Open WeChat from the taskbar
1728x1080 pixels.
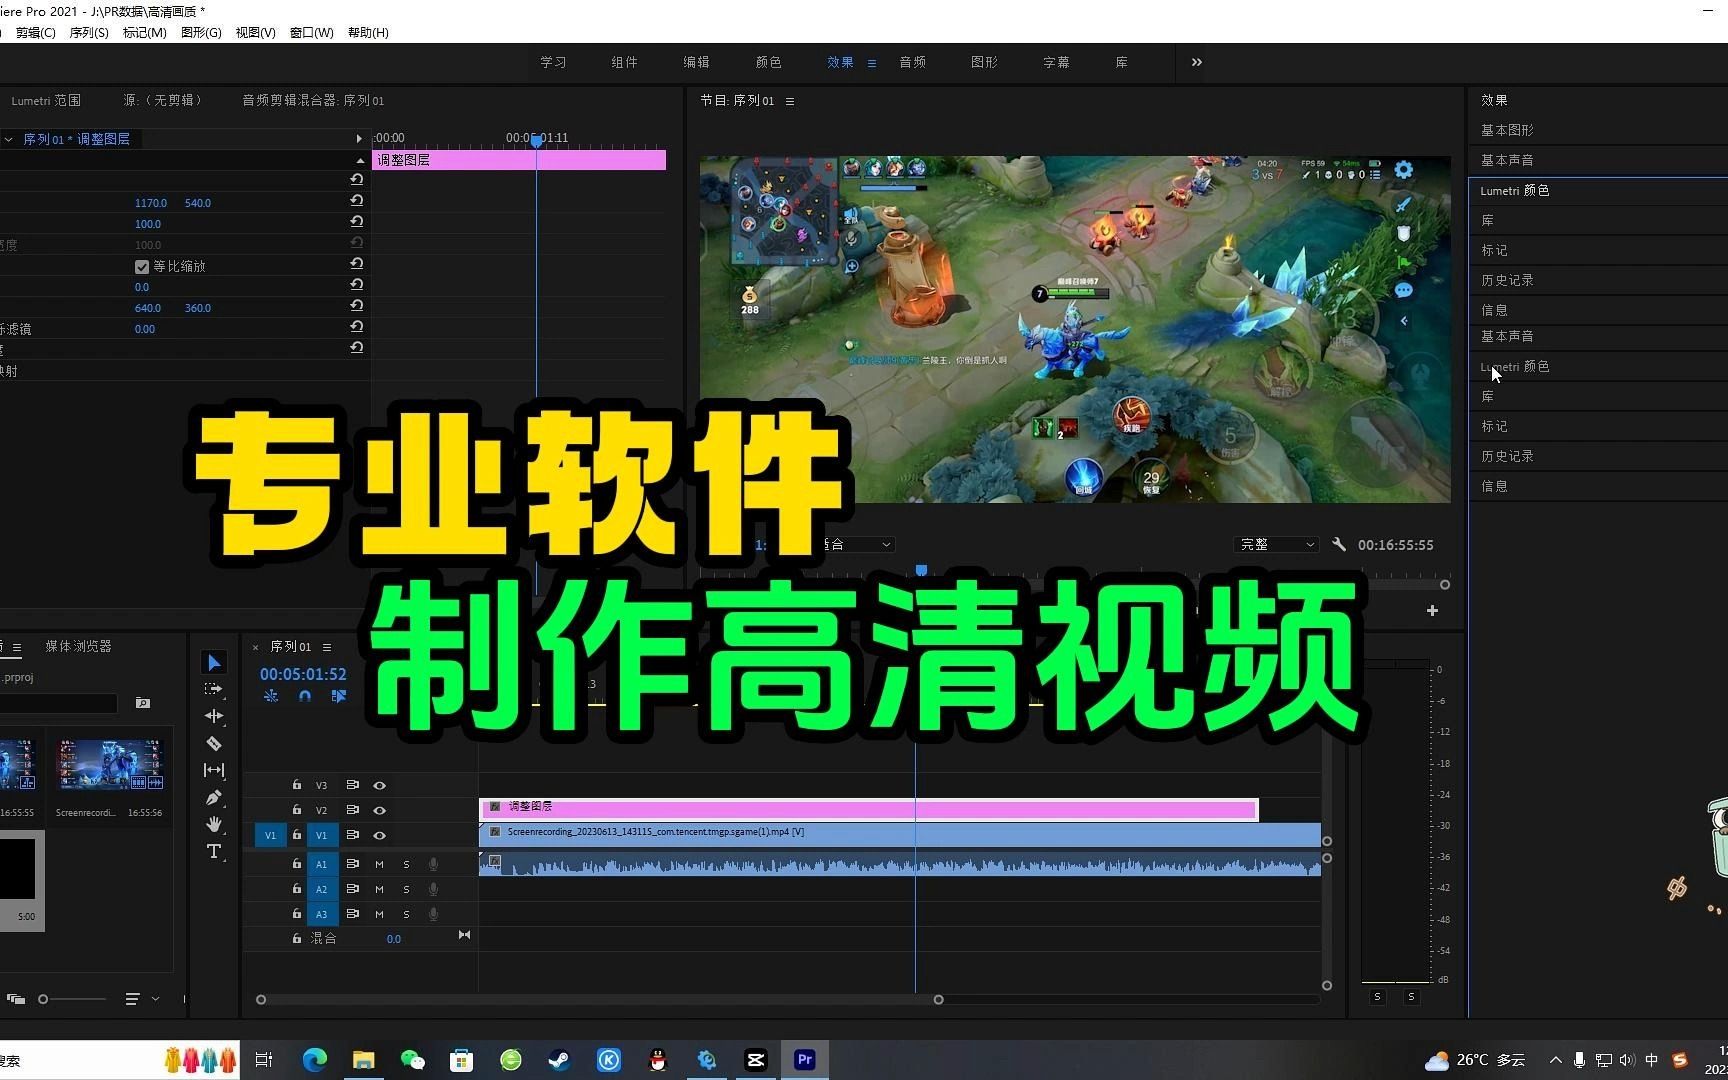click(412, 1060)
